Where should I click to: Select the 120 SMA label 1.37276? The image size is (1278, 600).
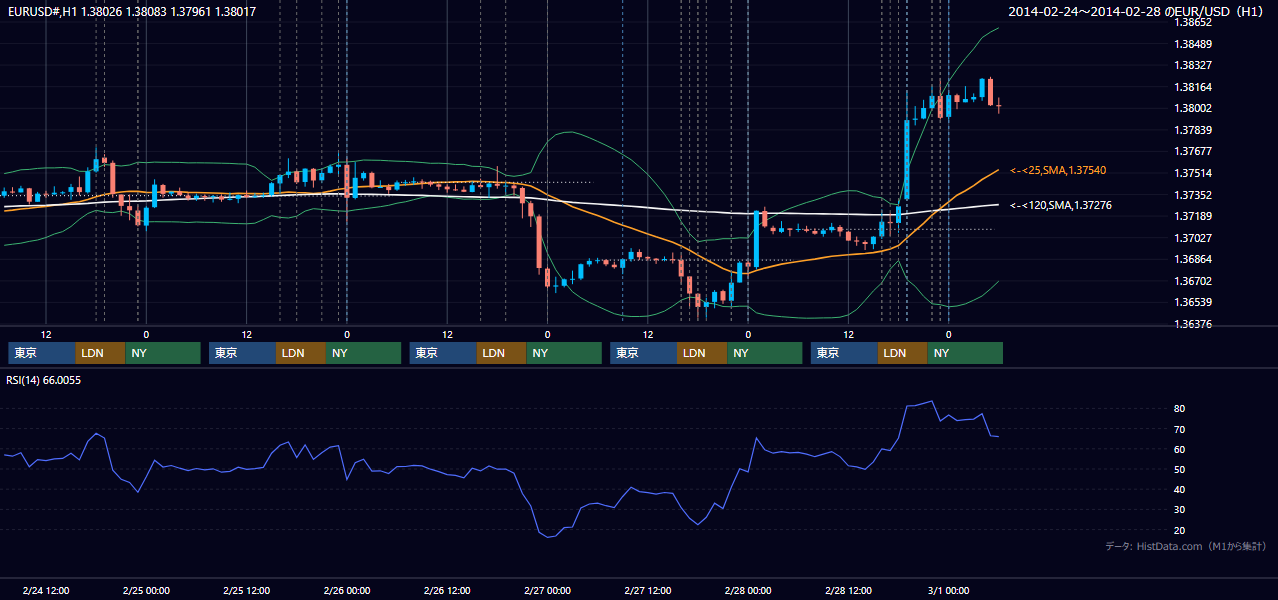click(1060, 205)
